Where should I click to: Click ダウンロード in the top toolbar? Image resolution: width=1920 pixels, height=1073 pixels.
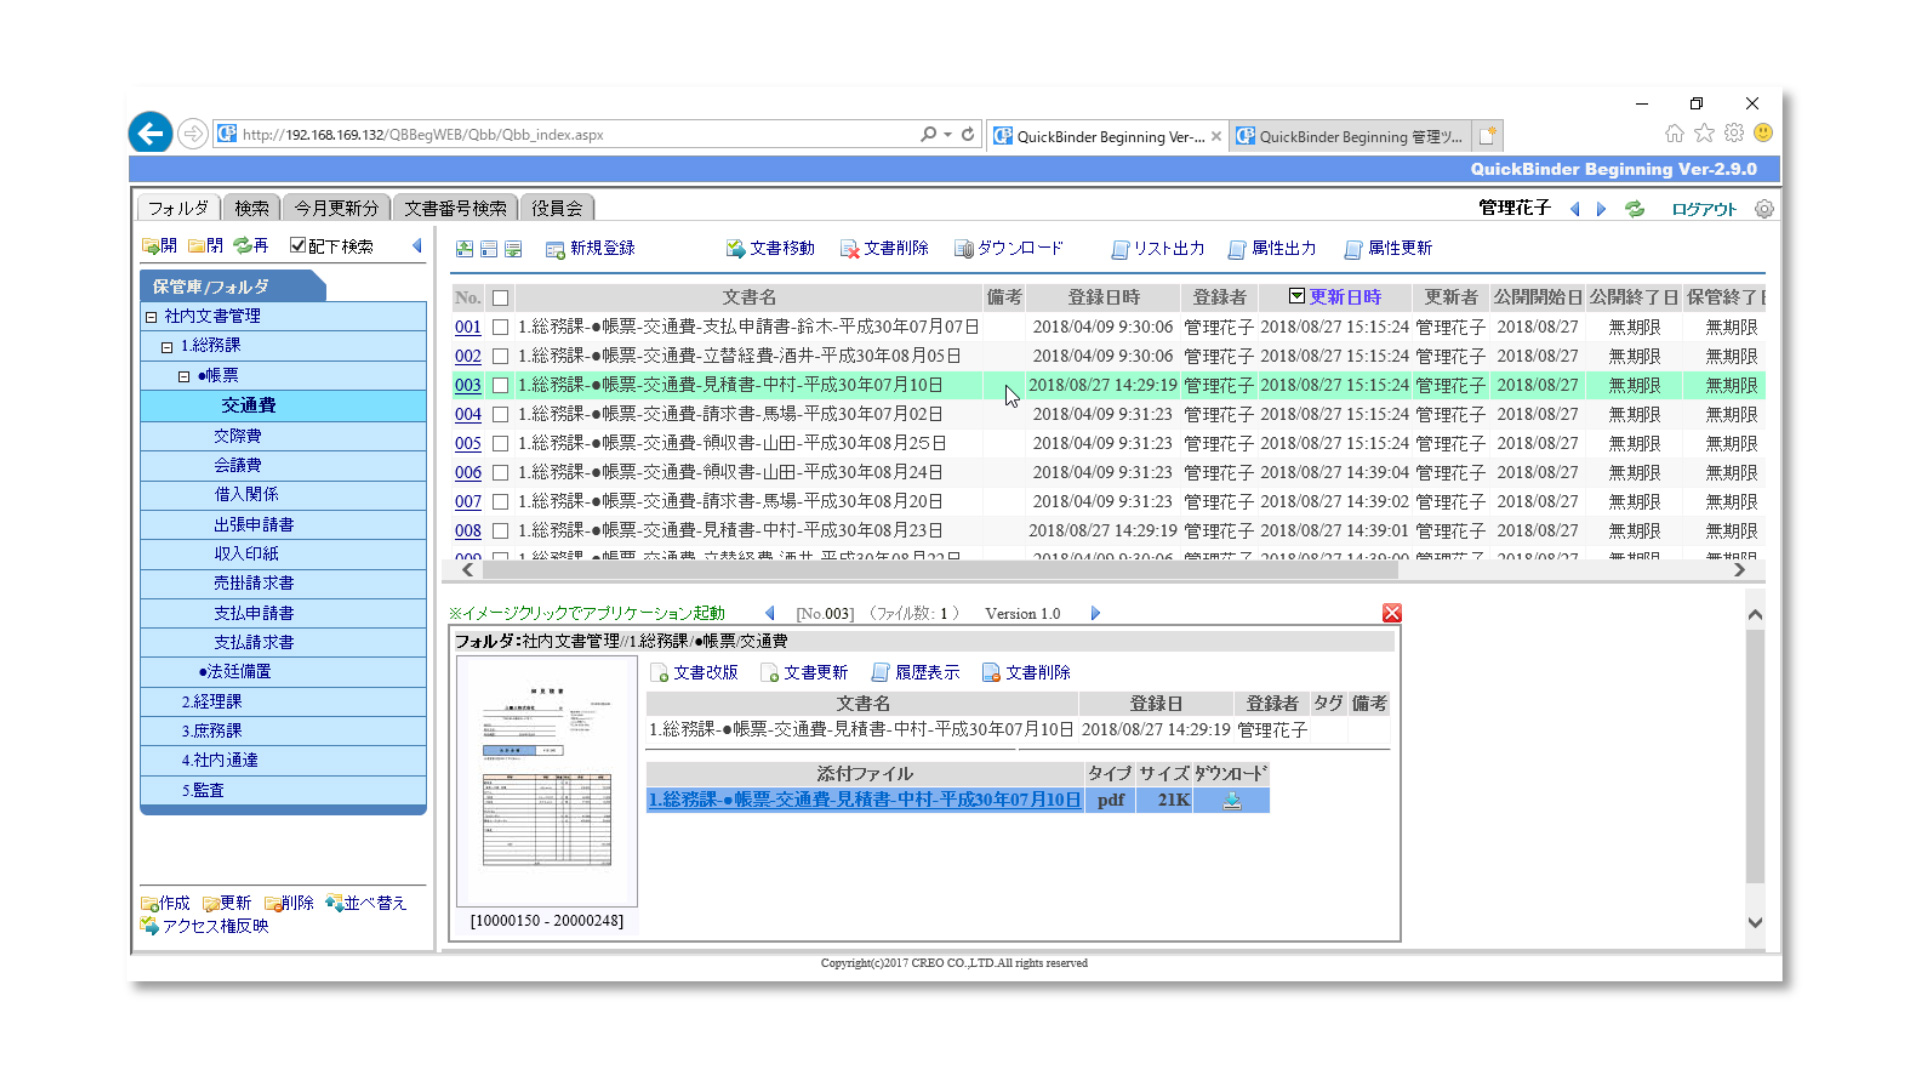pyautogui.click(x=1008, y=249)
